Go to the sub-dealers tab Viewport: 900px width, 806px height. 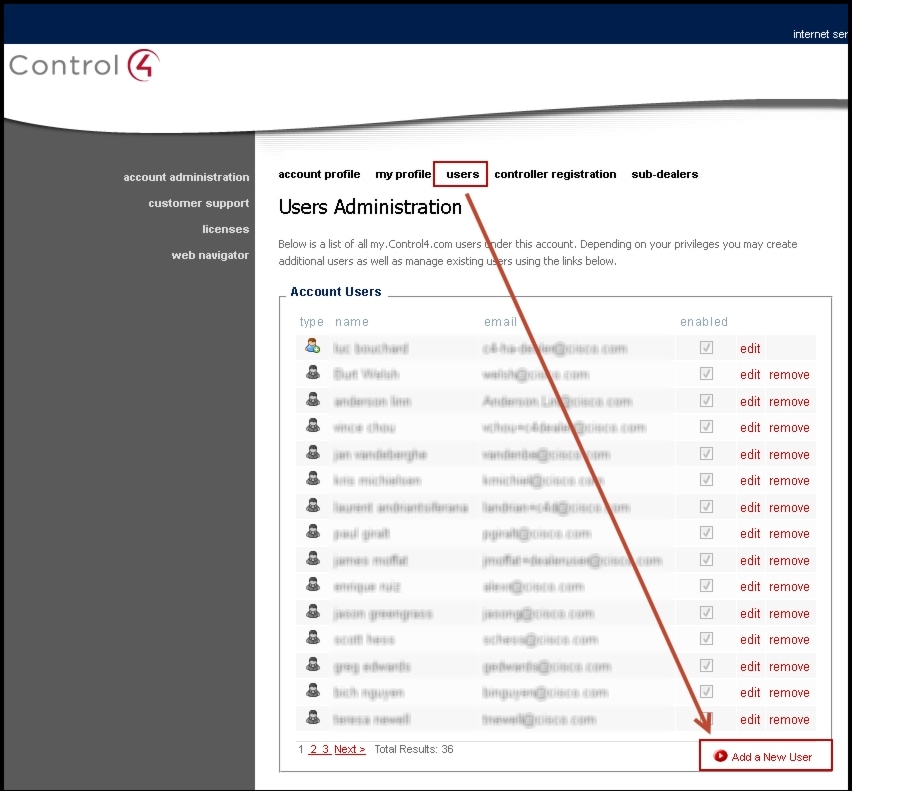tap(665, 174)
